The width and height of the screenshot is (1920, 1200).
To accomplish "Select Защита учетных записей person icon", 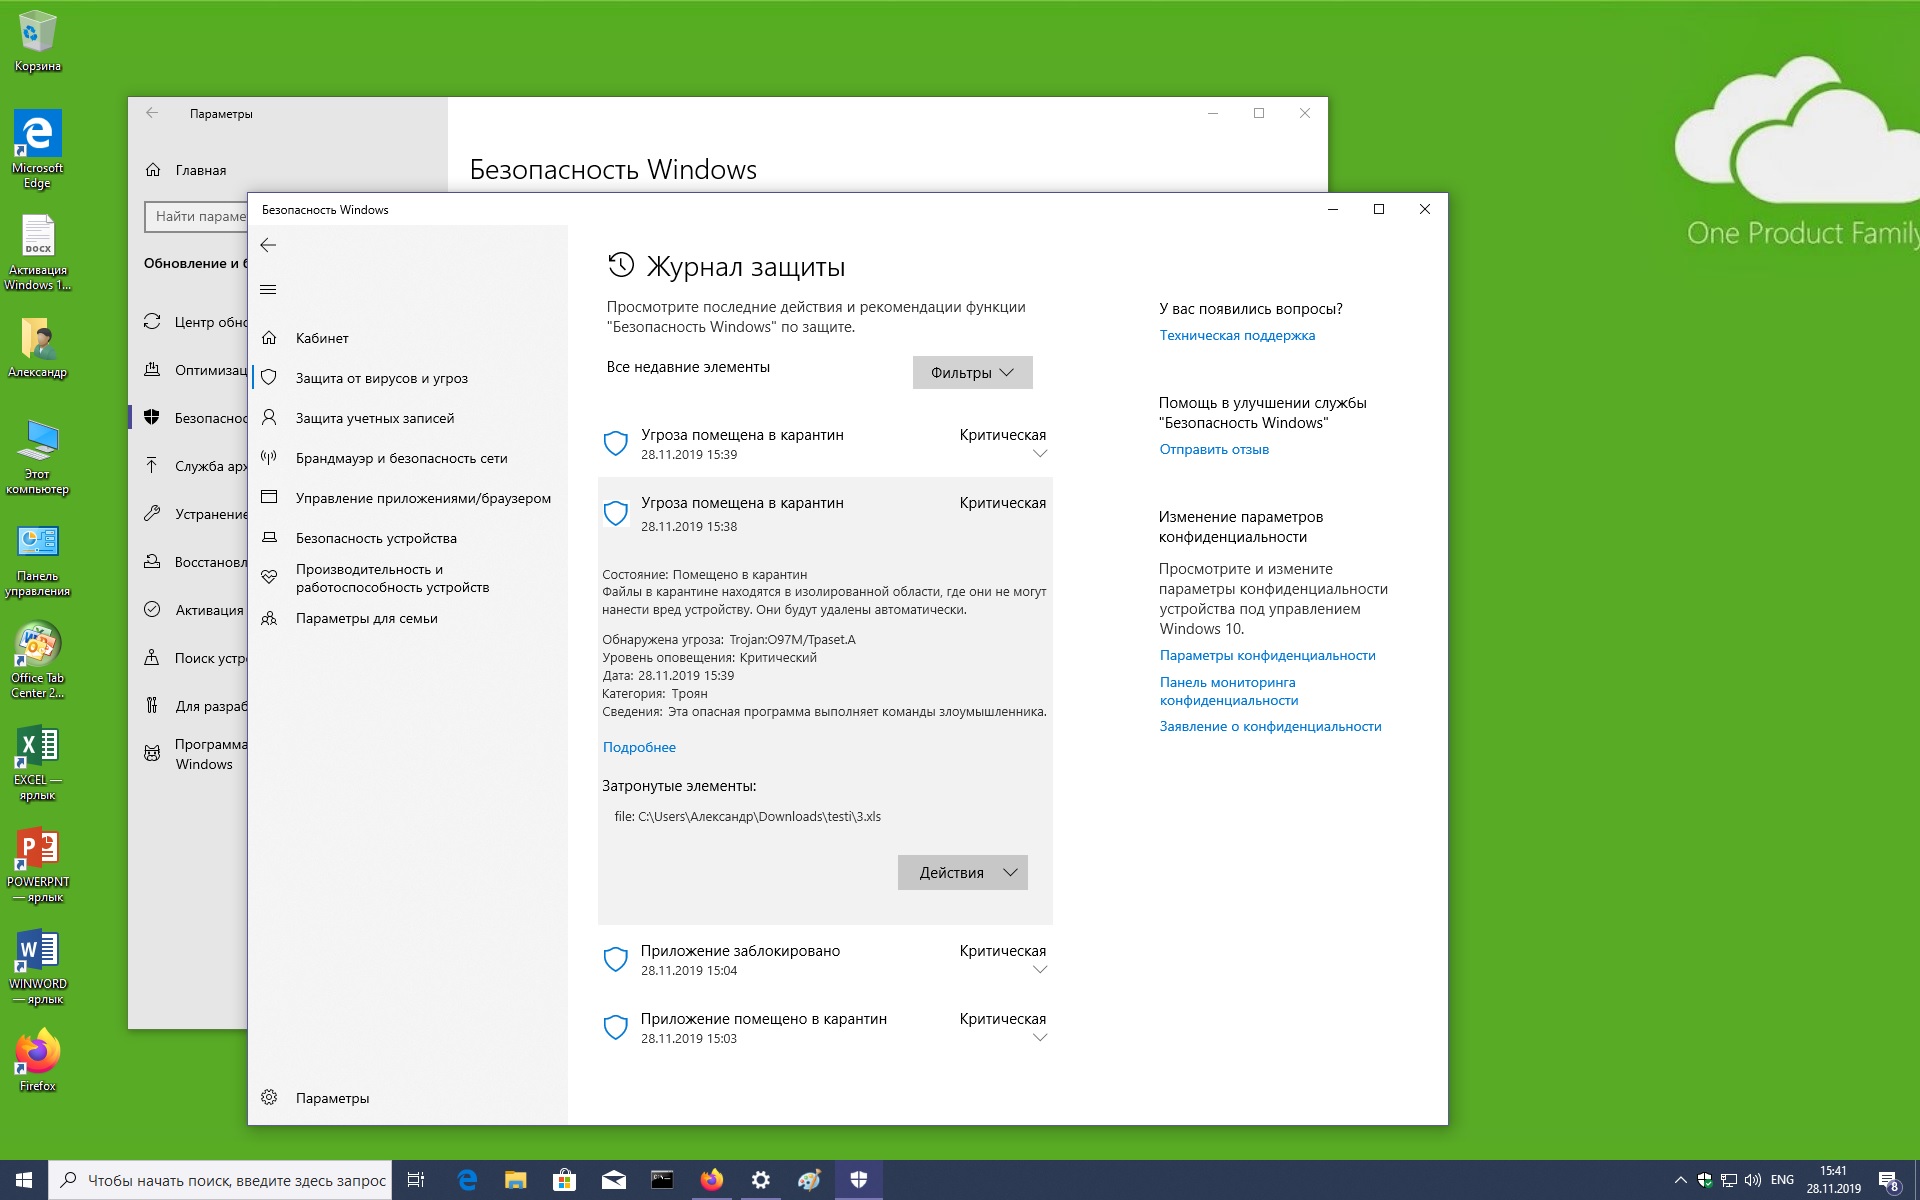I will coord(269,418).
